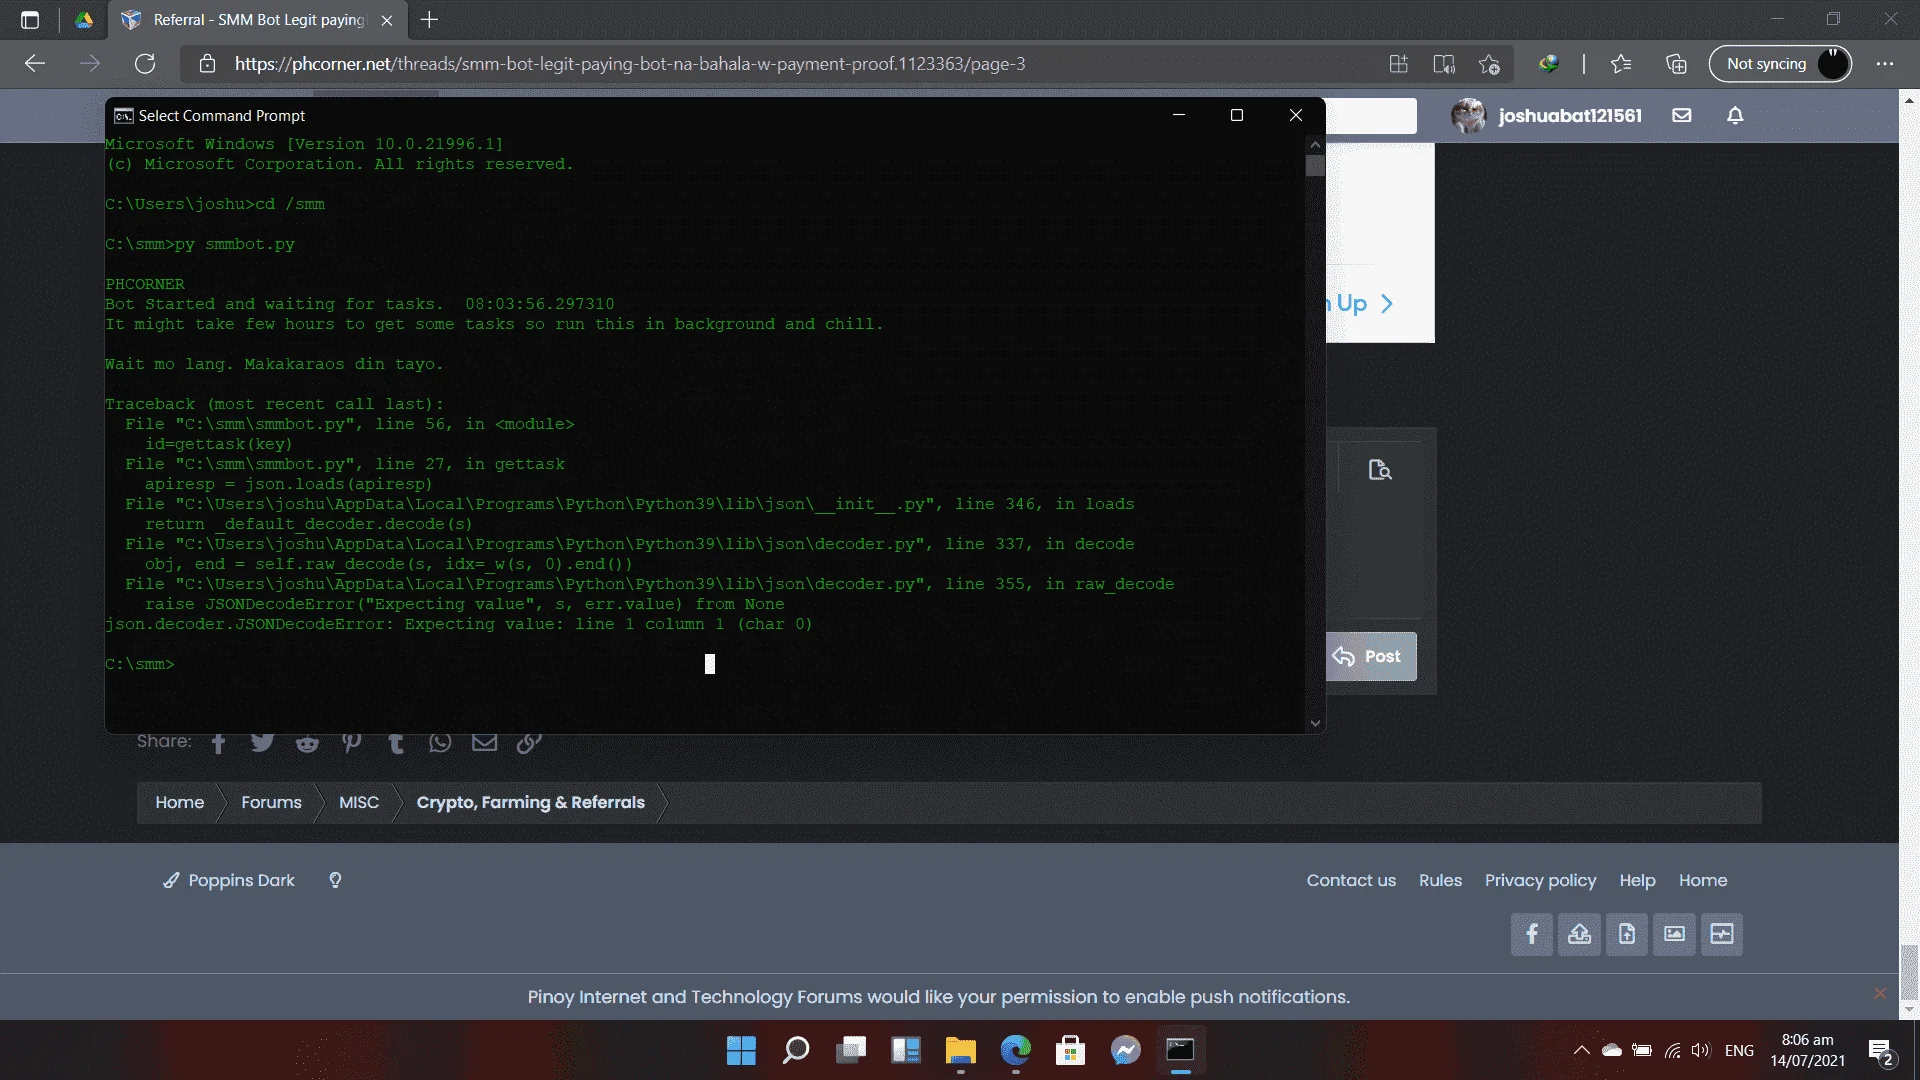Close the Referral SMM Bot tab
This screenshot has width=1920, height=1080.
(387, 20)
